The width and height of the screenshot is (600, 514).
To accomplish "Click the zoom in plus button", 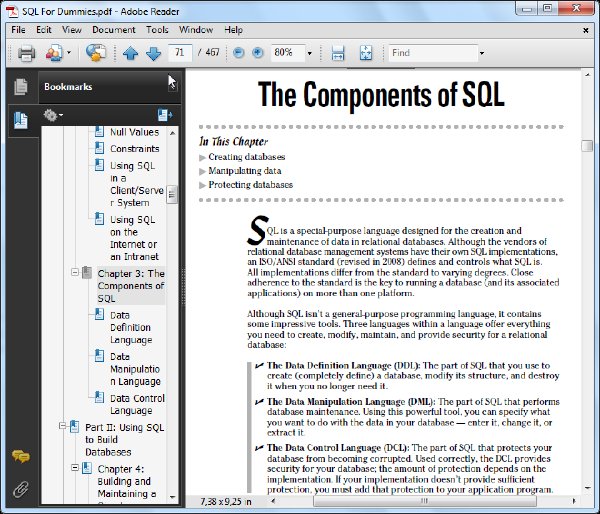I will (x=258, y=53).
